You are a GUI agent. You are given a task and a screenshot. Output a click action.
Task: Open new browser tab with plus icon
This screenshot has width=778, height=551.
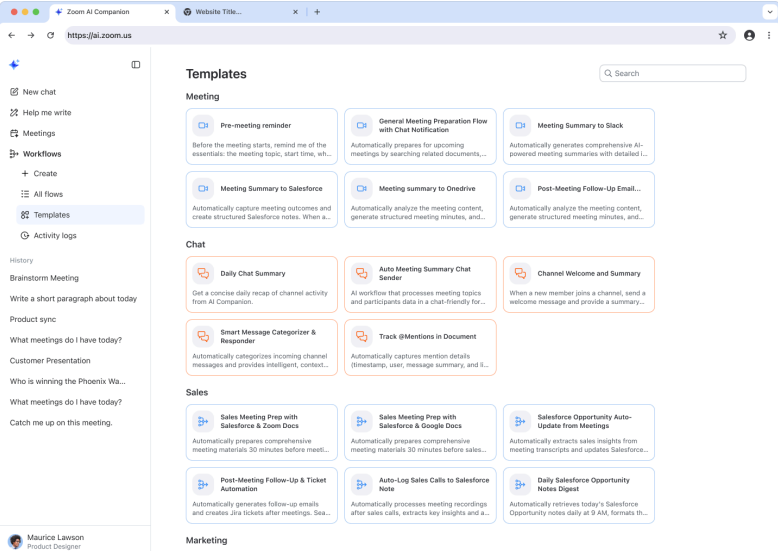click(317, 12)
